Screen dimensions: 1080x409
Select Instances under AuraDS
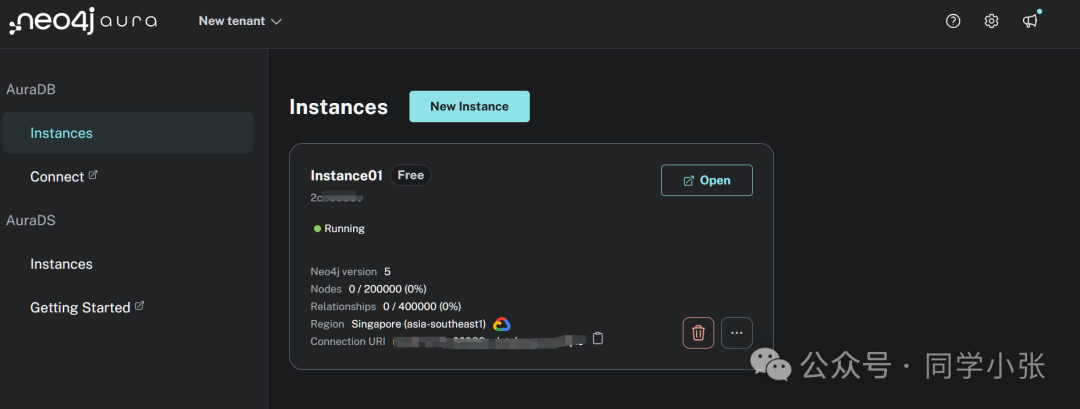[x=61, y=264]
